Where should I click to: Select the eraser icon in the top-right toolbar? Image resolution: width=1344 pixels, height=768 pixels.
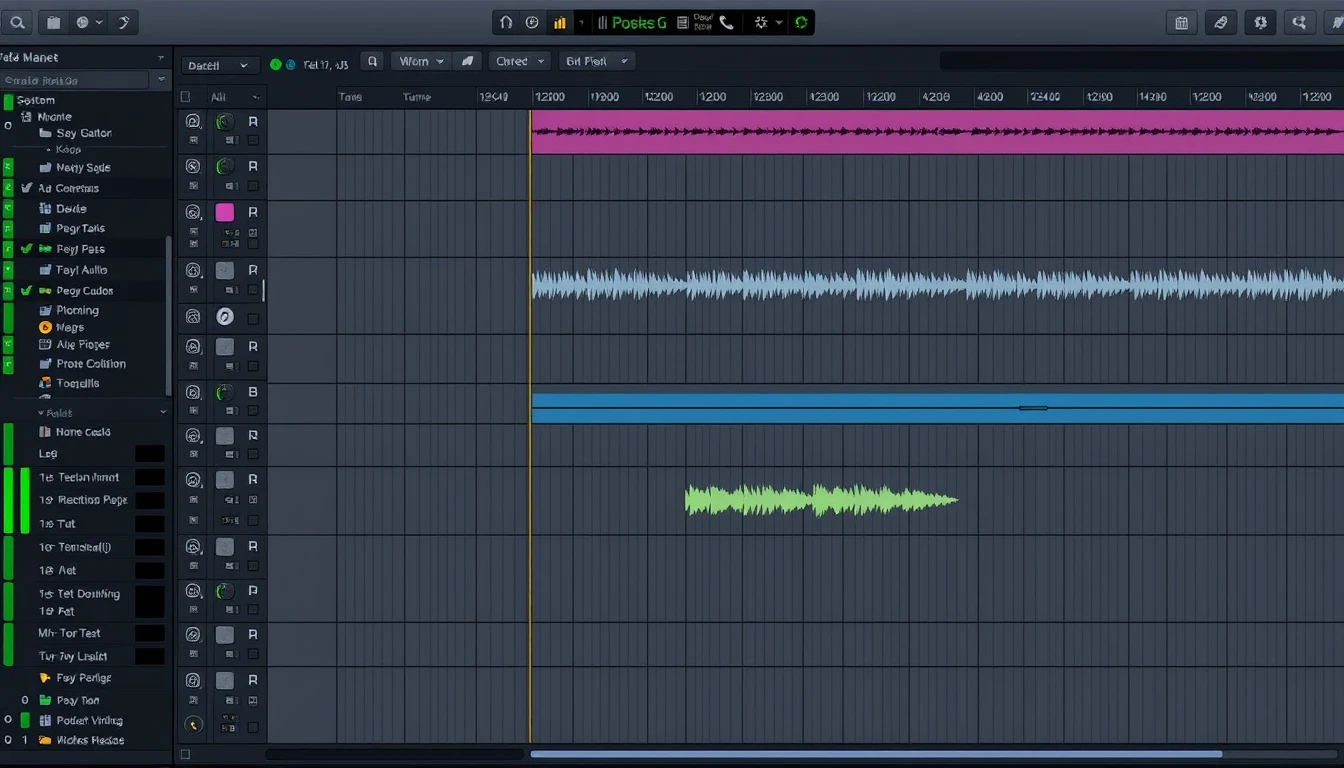pos(1220,21)
